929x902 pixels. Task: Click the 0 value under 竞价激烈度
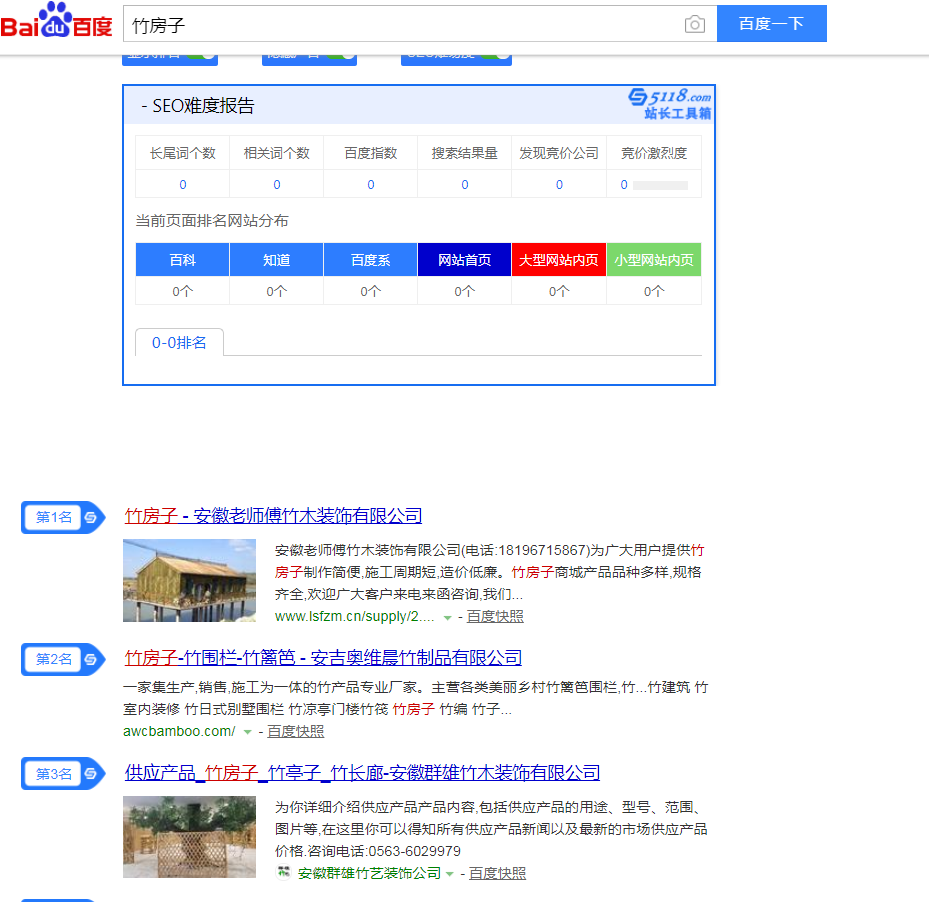click(x=624, y=185)
